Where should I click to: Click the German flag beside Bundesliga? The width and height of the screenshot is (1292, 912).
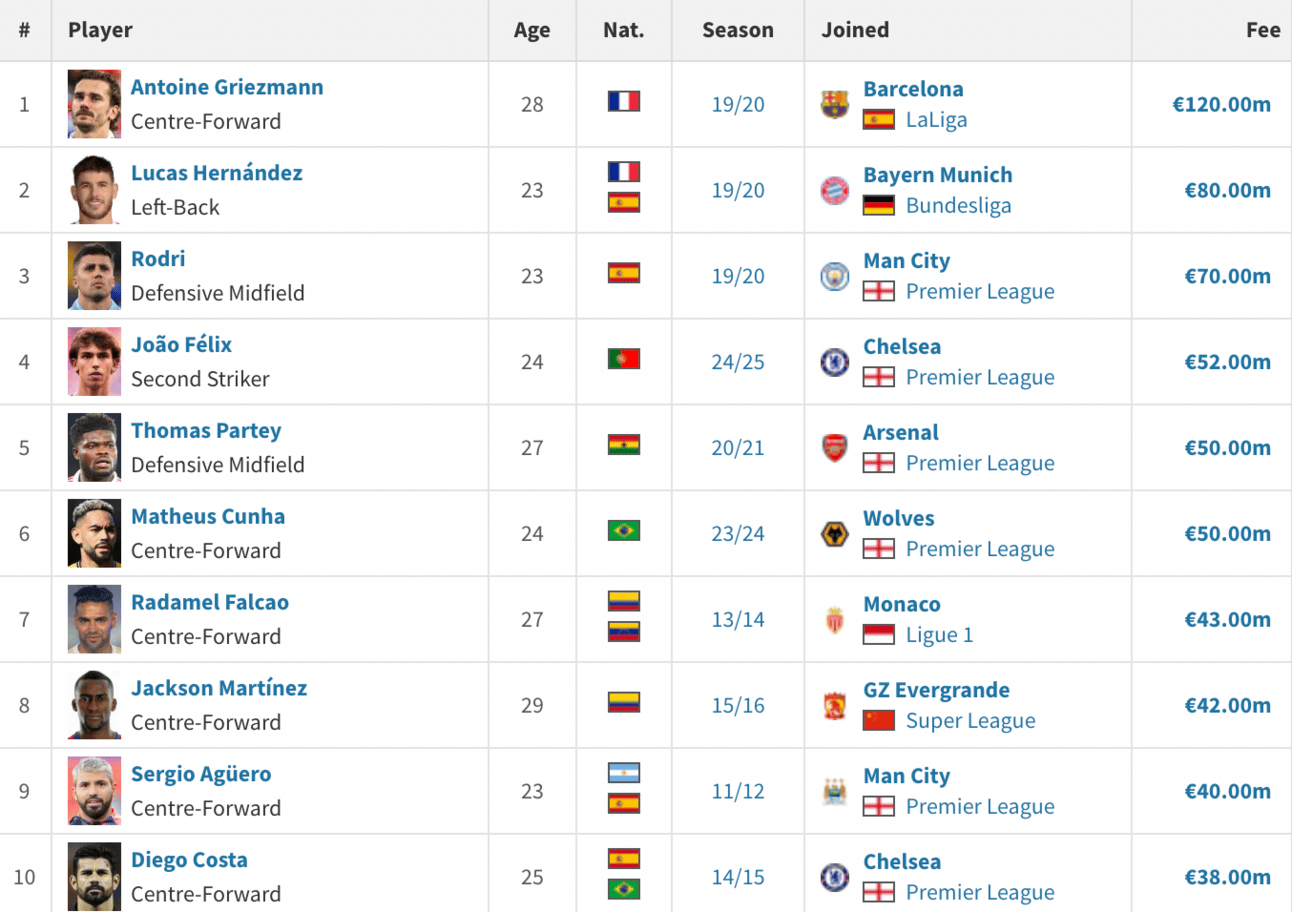click(878, 205)
